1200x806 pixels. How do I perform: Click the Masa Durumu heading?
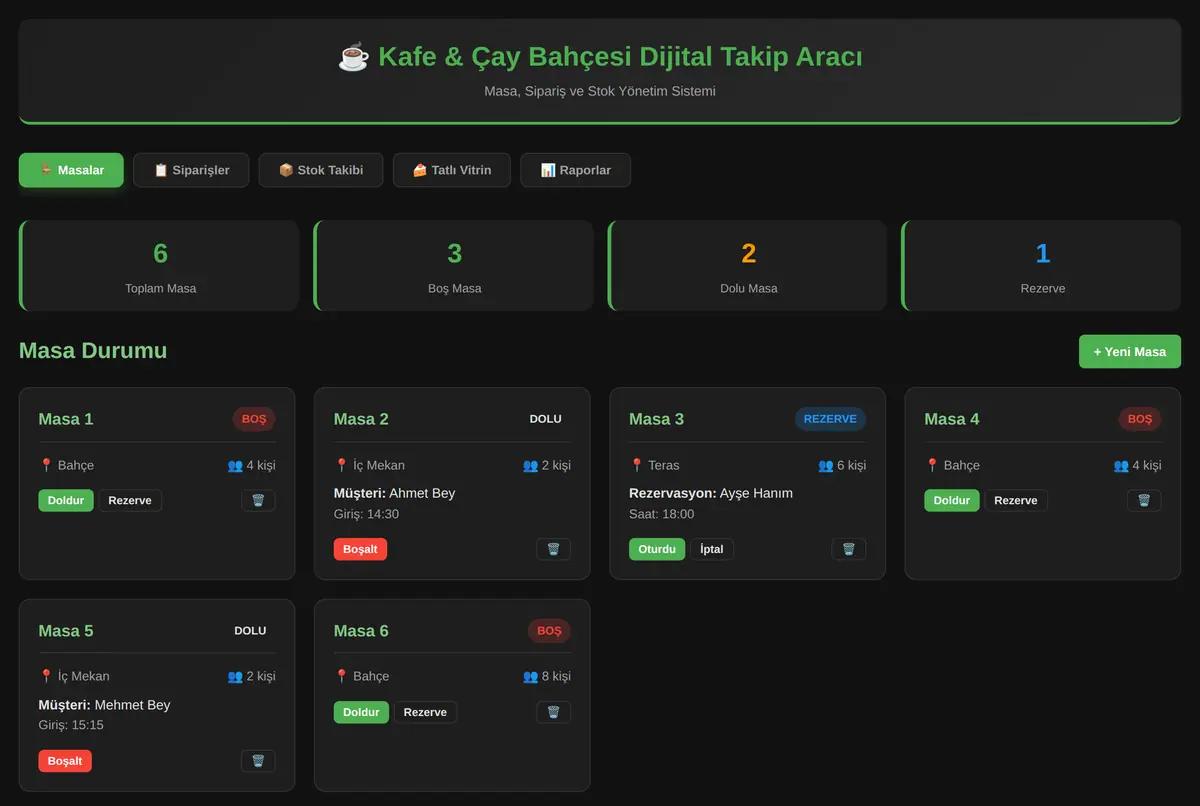tap(93, 351)
